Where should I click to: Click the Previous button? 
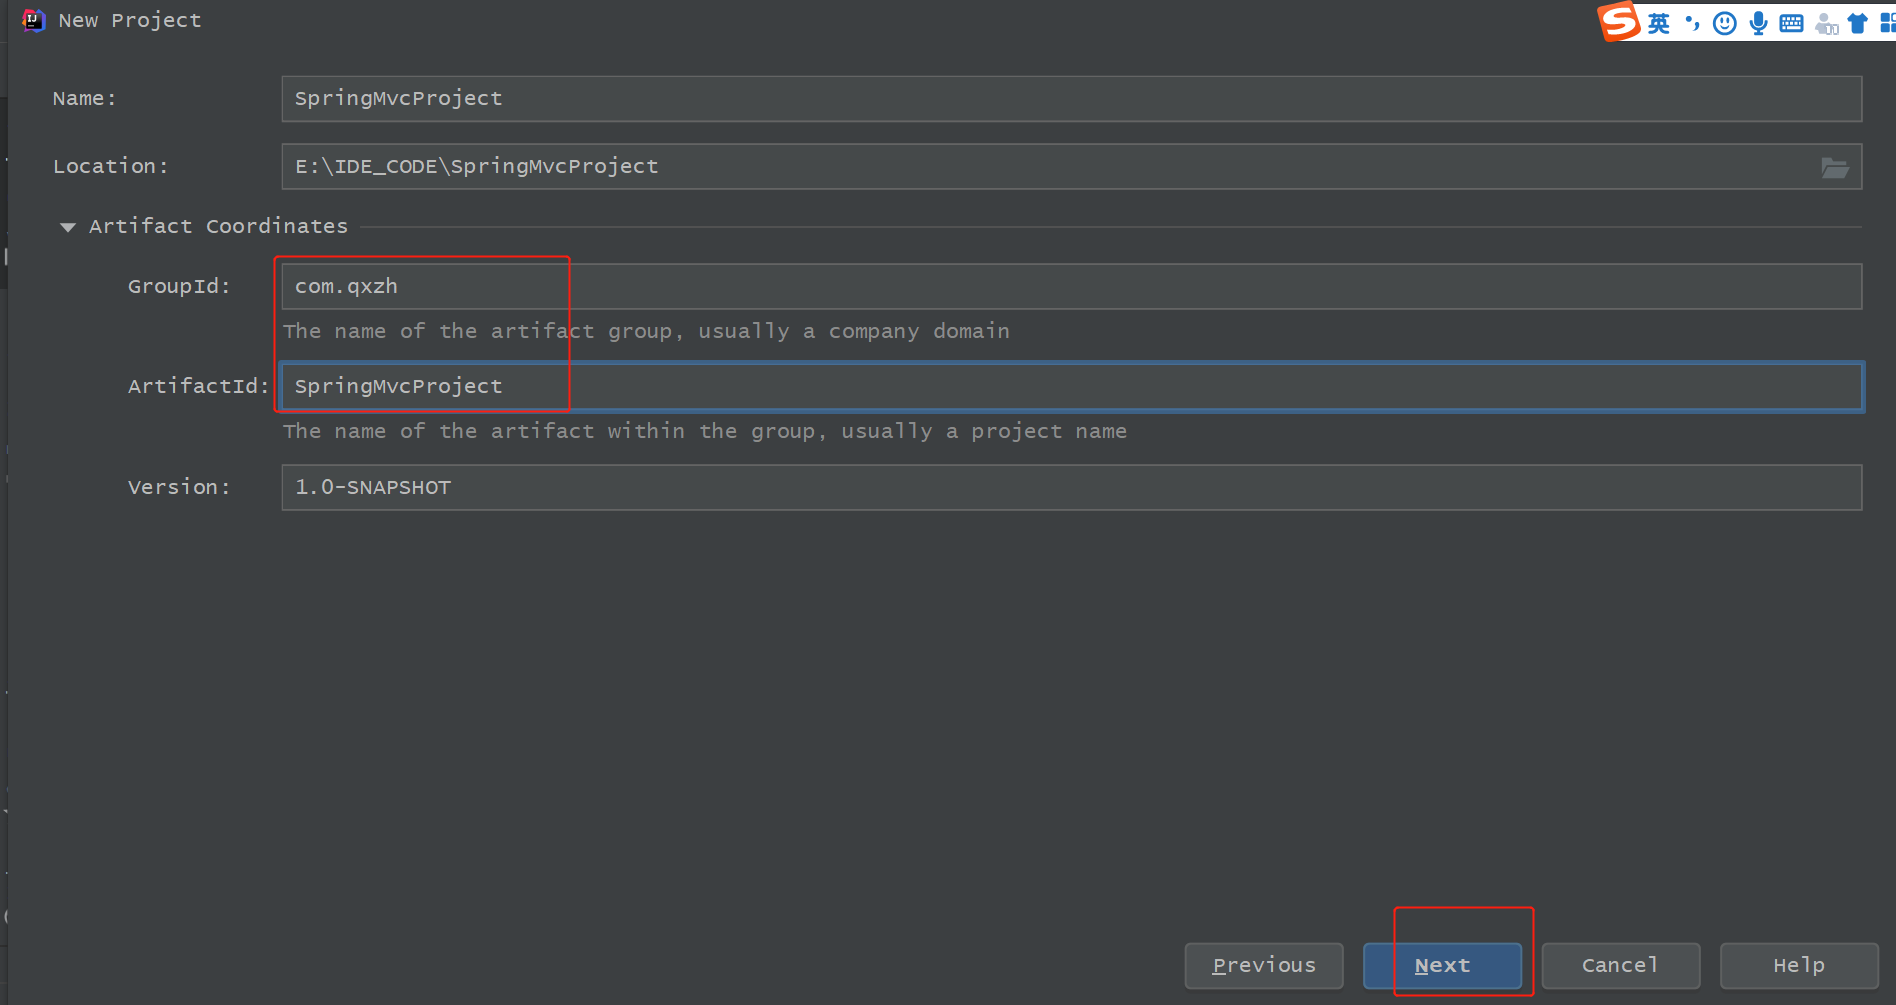point(1264,966)
